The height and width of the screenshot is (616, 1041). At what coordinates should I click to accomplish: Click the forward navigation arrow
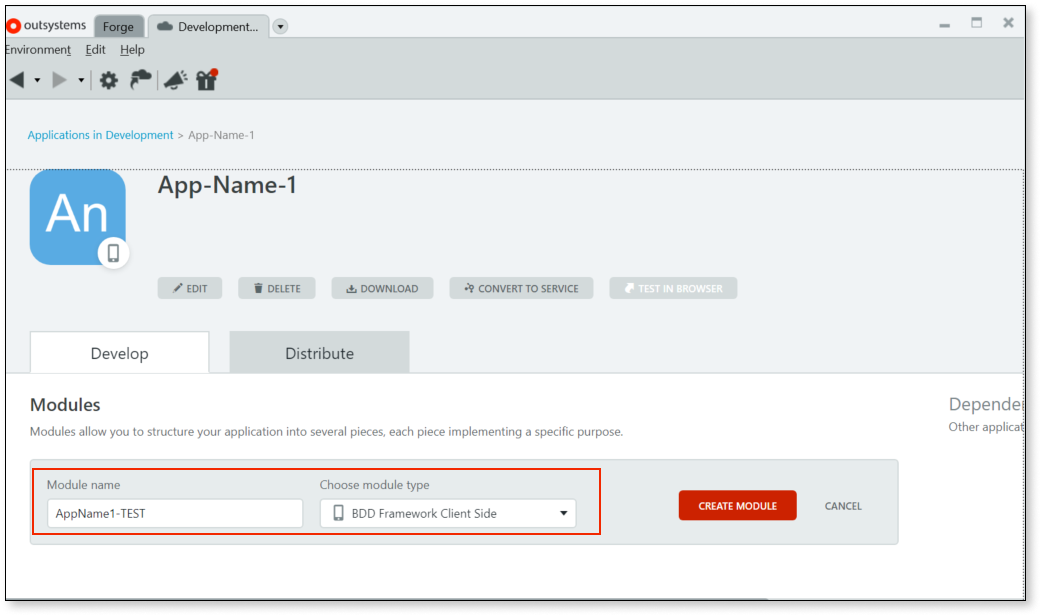60,80
